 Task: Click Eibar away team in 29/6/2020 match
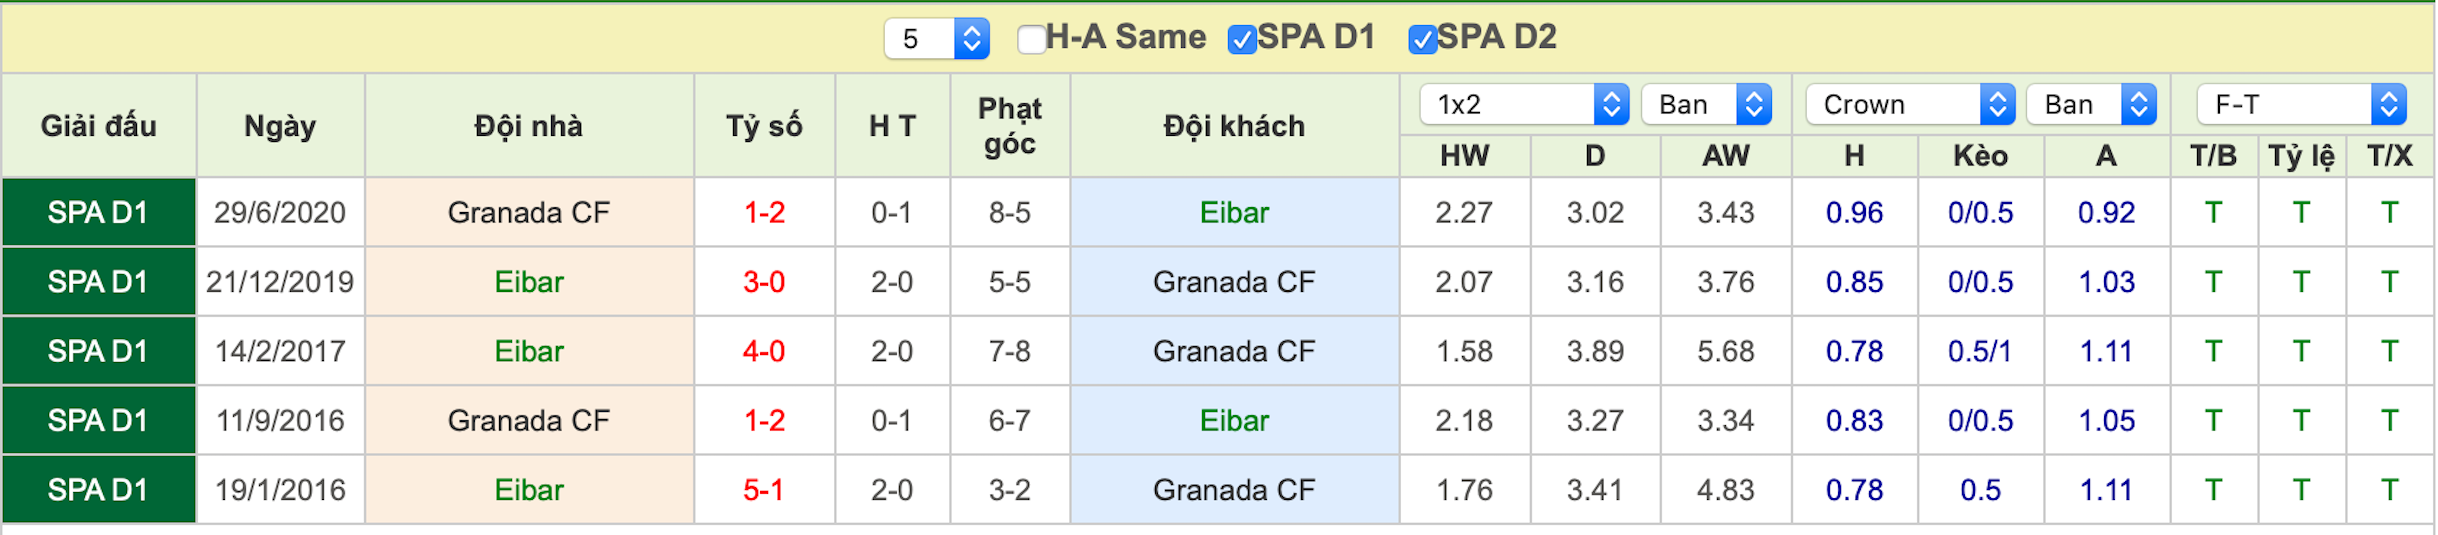1234,212
